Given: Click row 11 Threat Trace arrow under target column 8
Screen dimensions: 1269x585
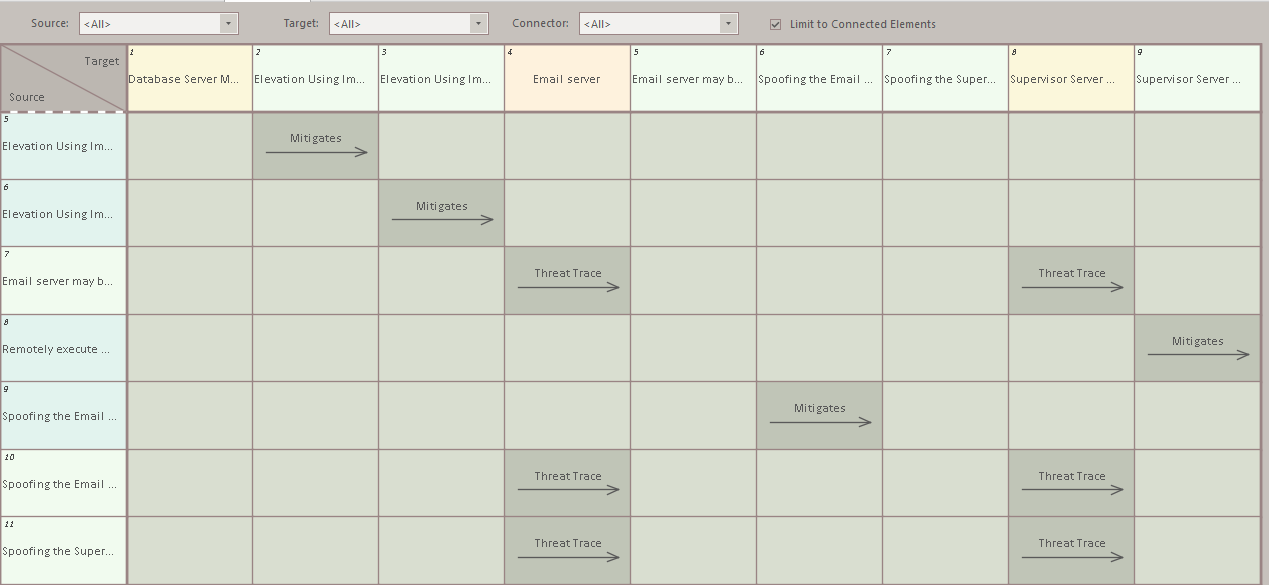Looking at the screenshot, I should (x=1071, y=557).
